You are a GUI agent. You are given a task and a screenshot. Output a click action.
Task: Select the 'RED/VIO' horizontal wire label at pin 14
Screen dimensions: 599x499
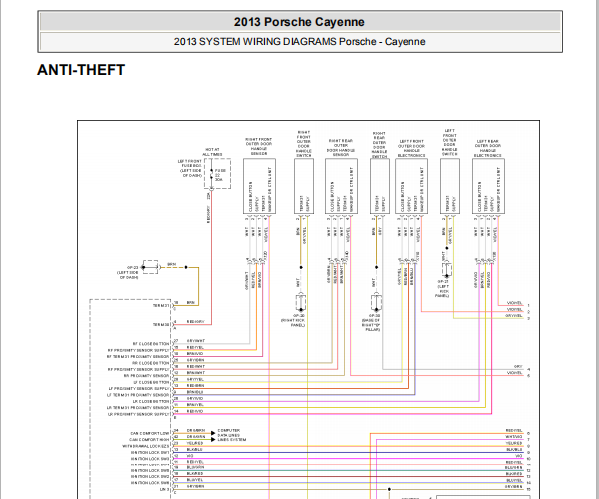click(x=195, y=411)
